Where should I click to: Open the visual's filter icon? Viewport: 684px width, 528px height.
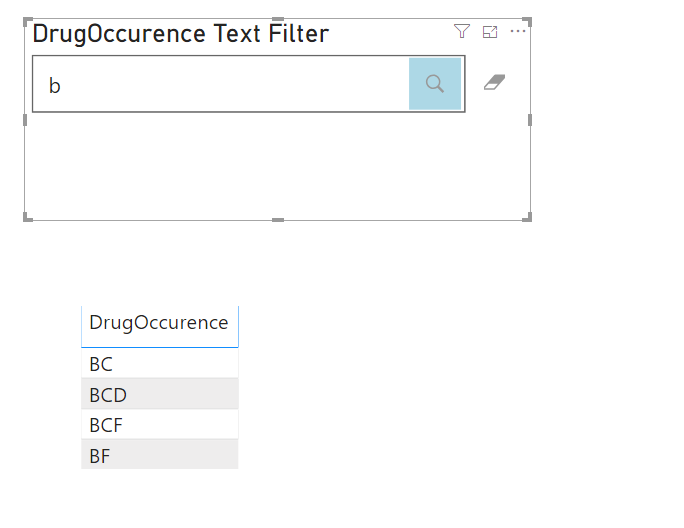461,32
